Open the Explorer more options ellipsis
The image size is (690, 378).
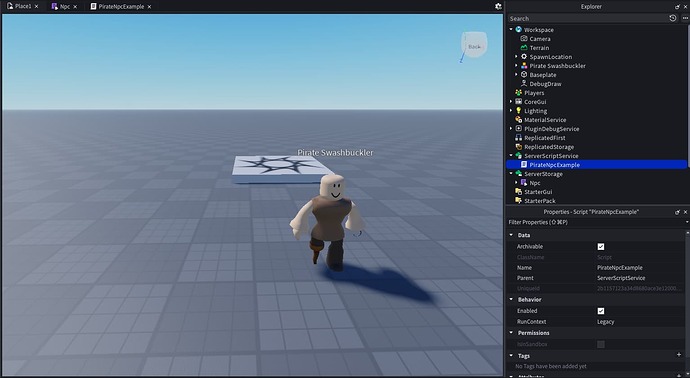(x=685, y=18)
